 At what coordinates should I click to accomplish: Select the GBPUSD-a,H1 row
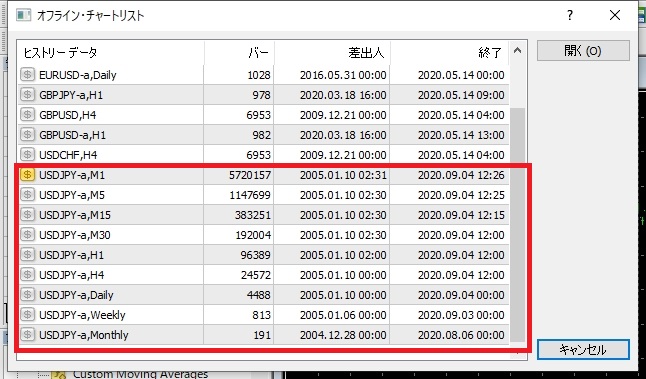(263, 135)
